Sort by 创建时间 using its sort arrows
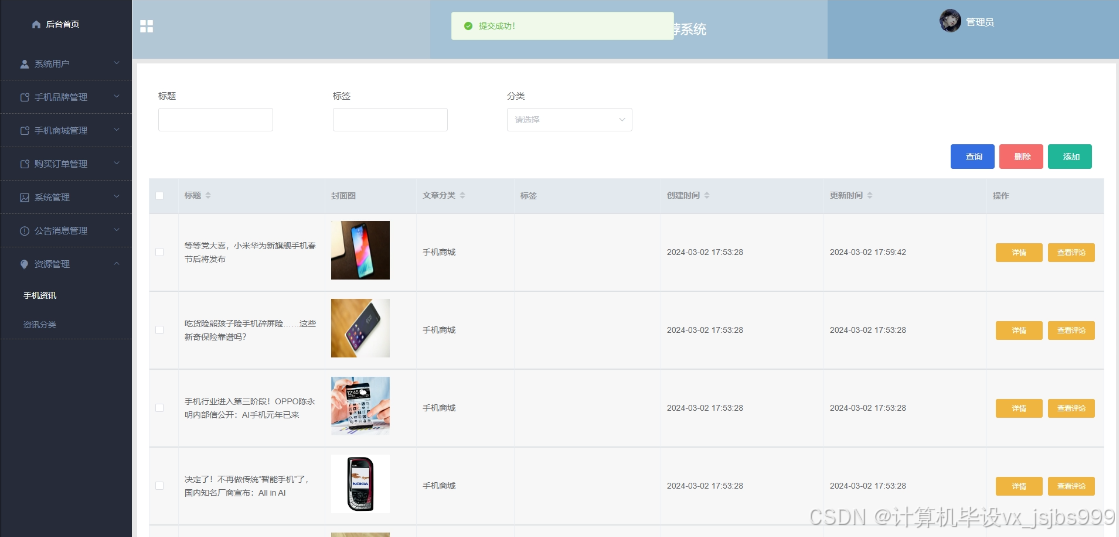The image size is (1119, 537). (706, 196)
